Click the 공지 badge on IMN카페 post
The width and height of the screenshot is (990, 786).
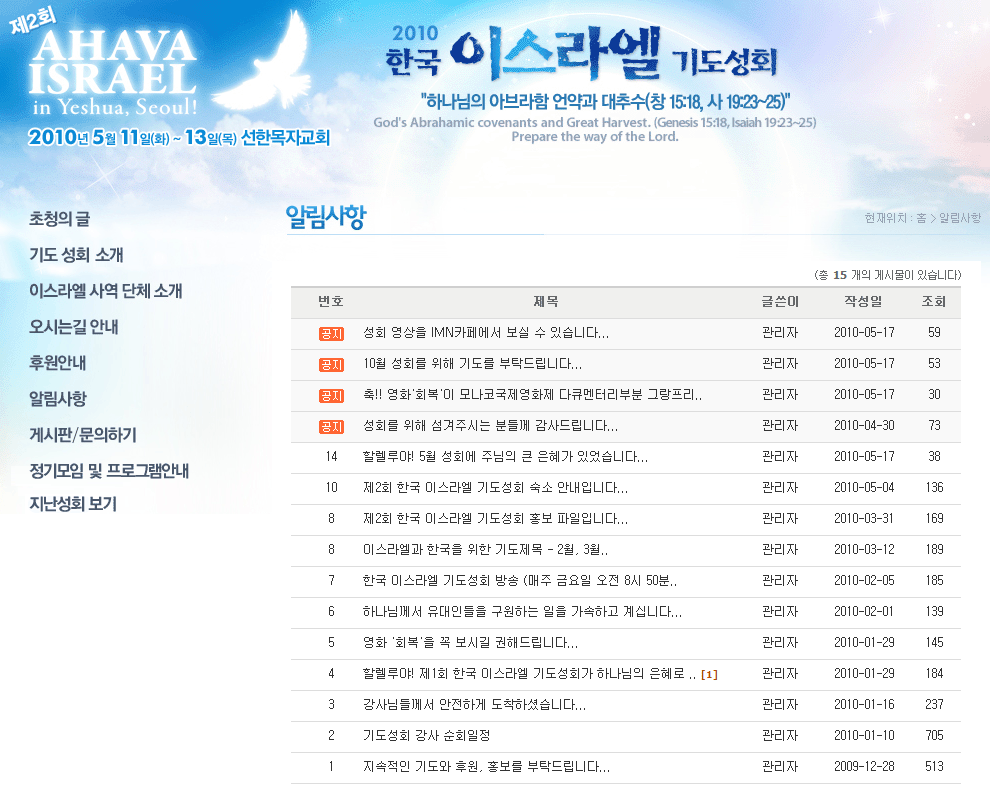click(331, 333)
